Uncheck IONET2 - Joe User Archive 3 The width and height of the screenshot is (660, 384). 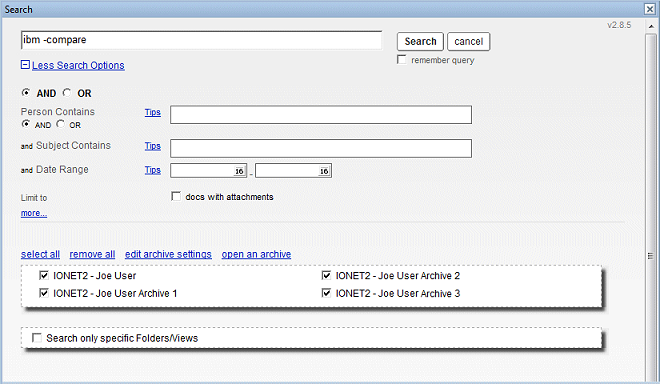[x=326, y=293]
